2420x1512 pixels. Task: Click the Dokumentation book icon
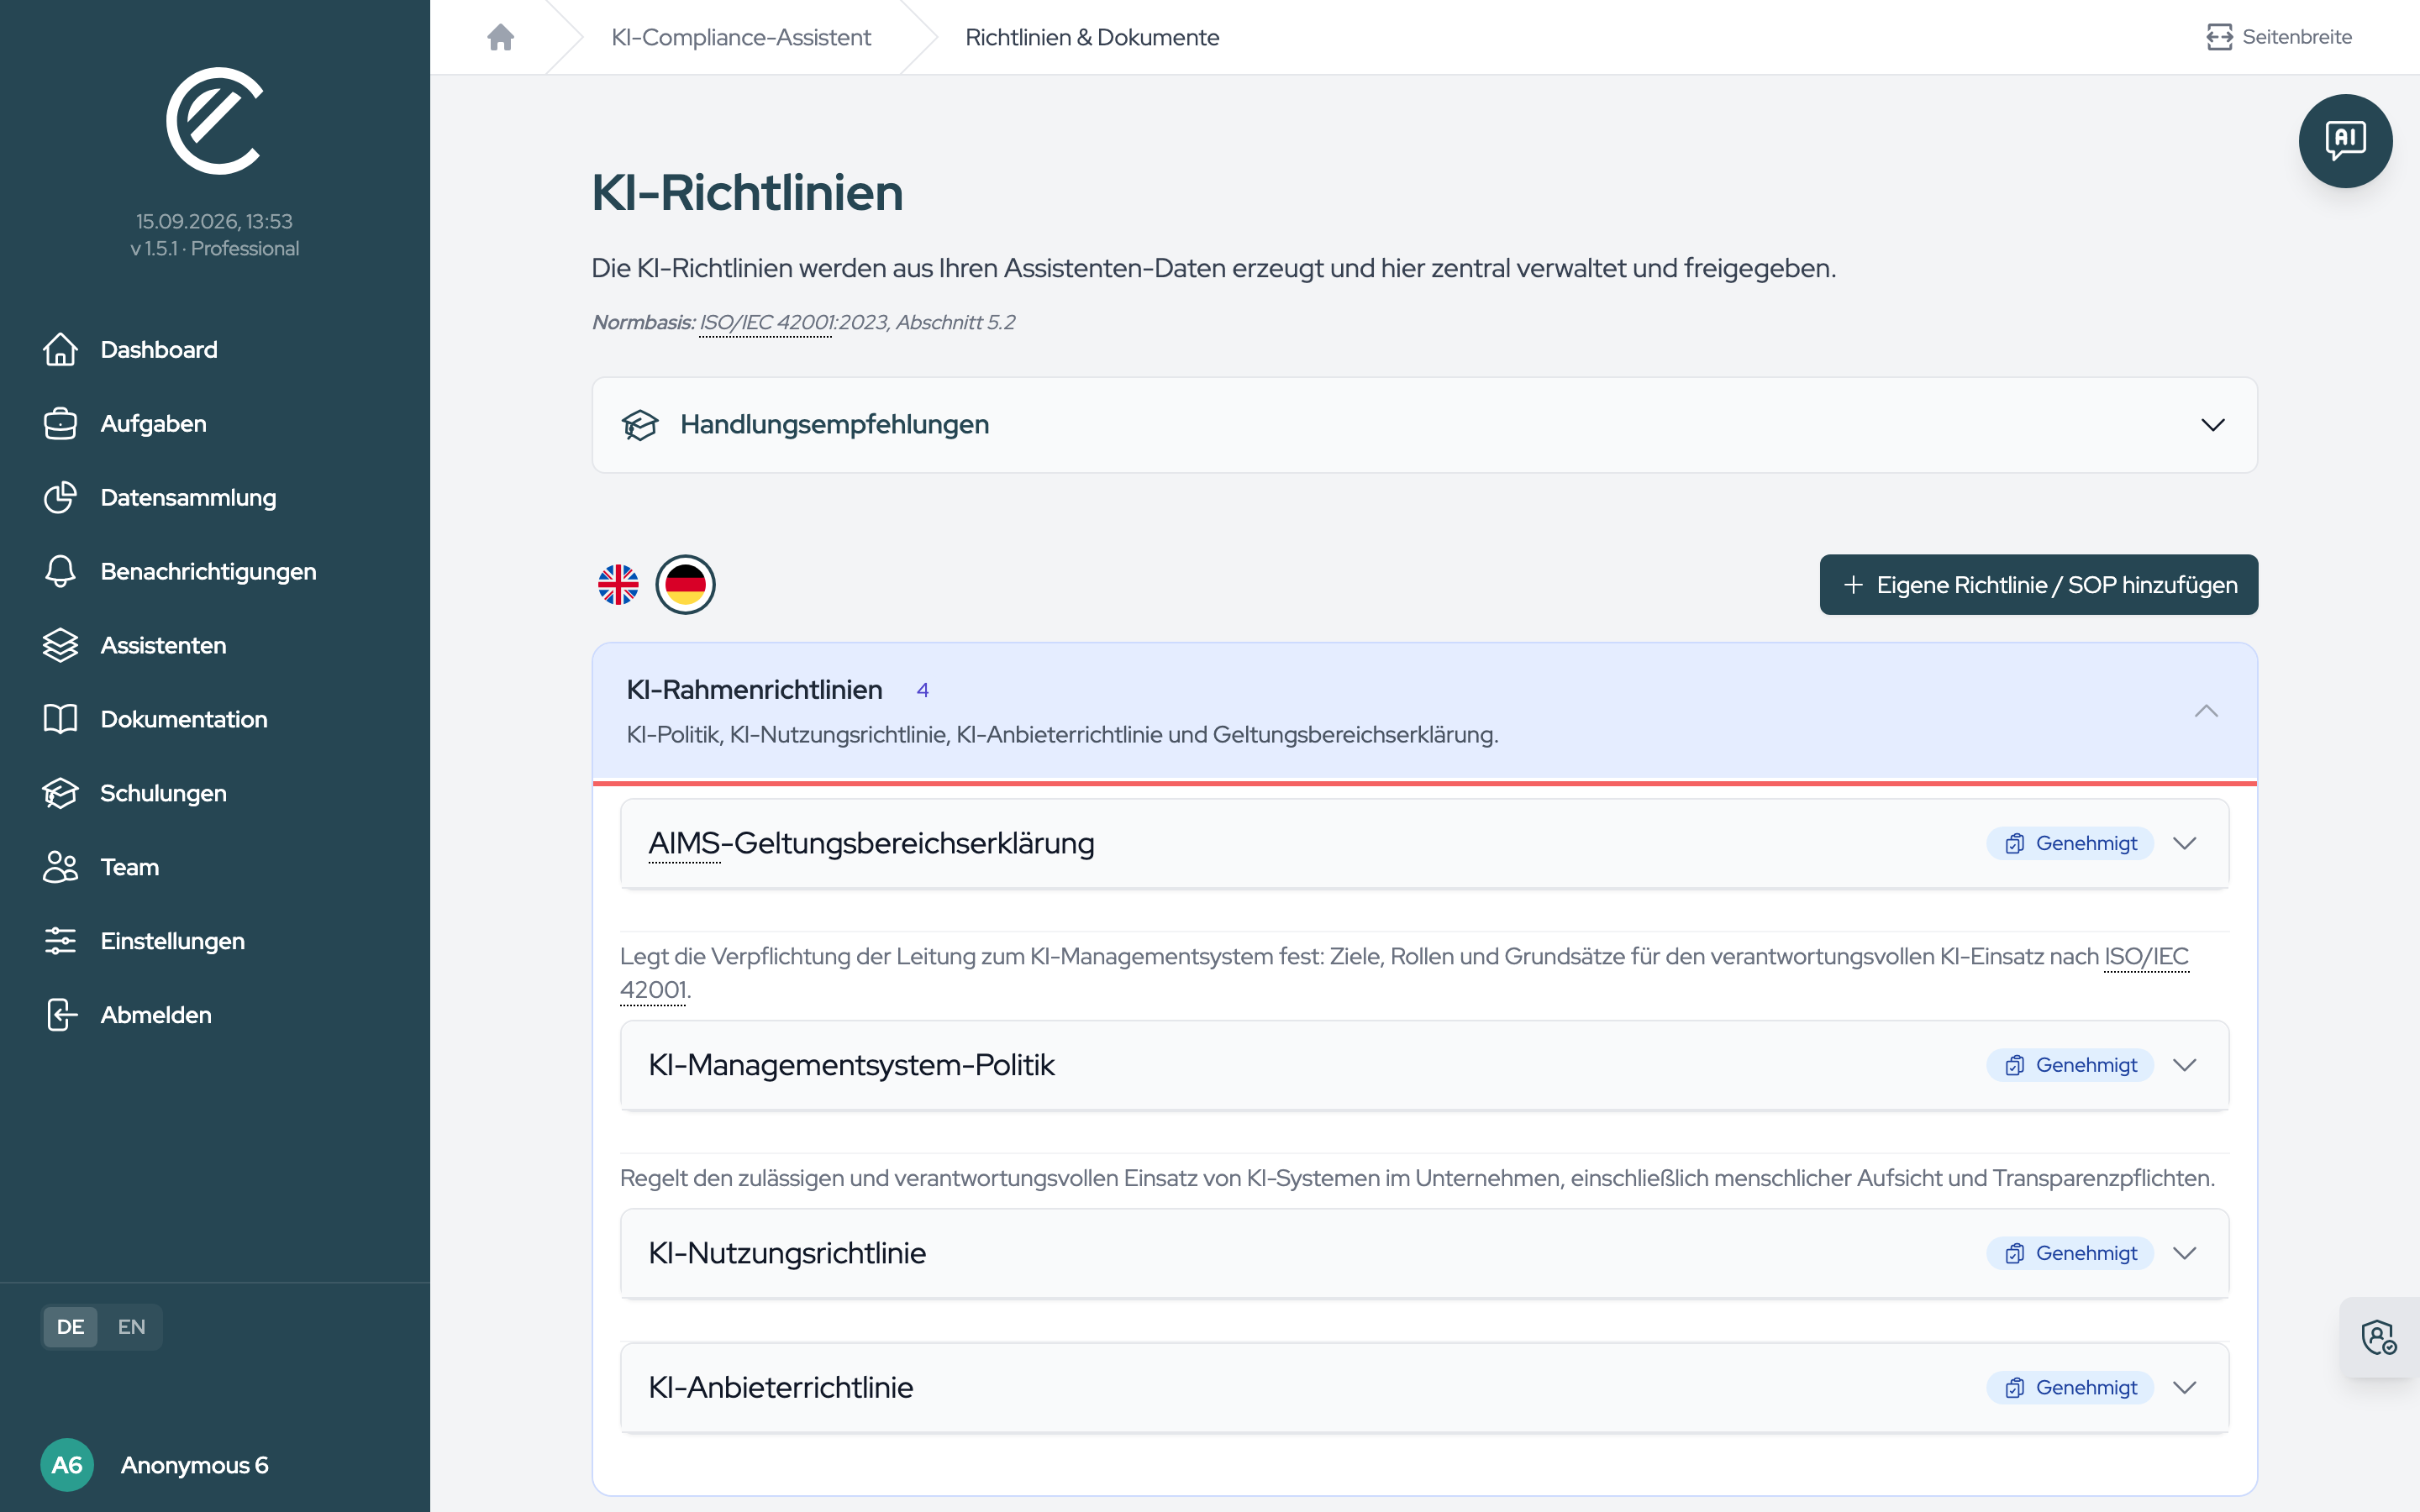(x=60, y=719)
